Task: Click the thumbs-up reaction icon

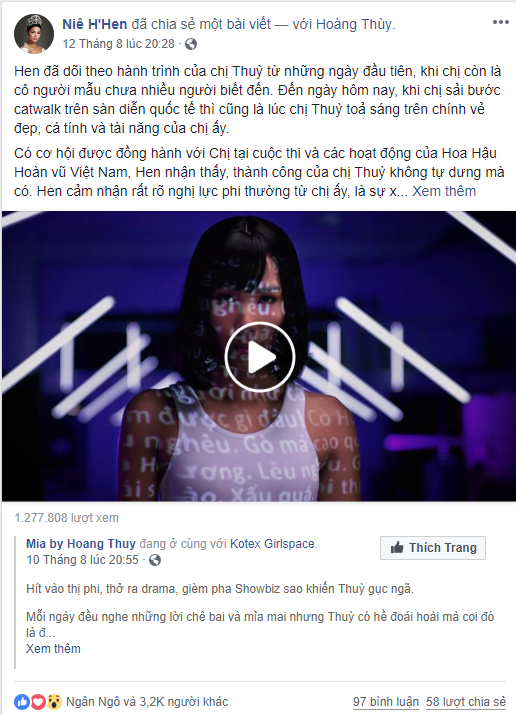Action: [x=21, y=702]
